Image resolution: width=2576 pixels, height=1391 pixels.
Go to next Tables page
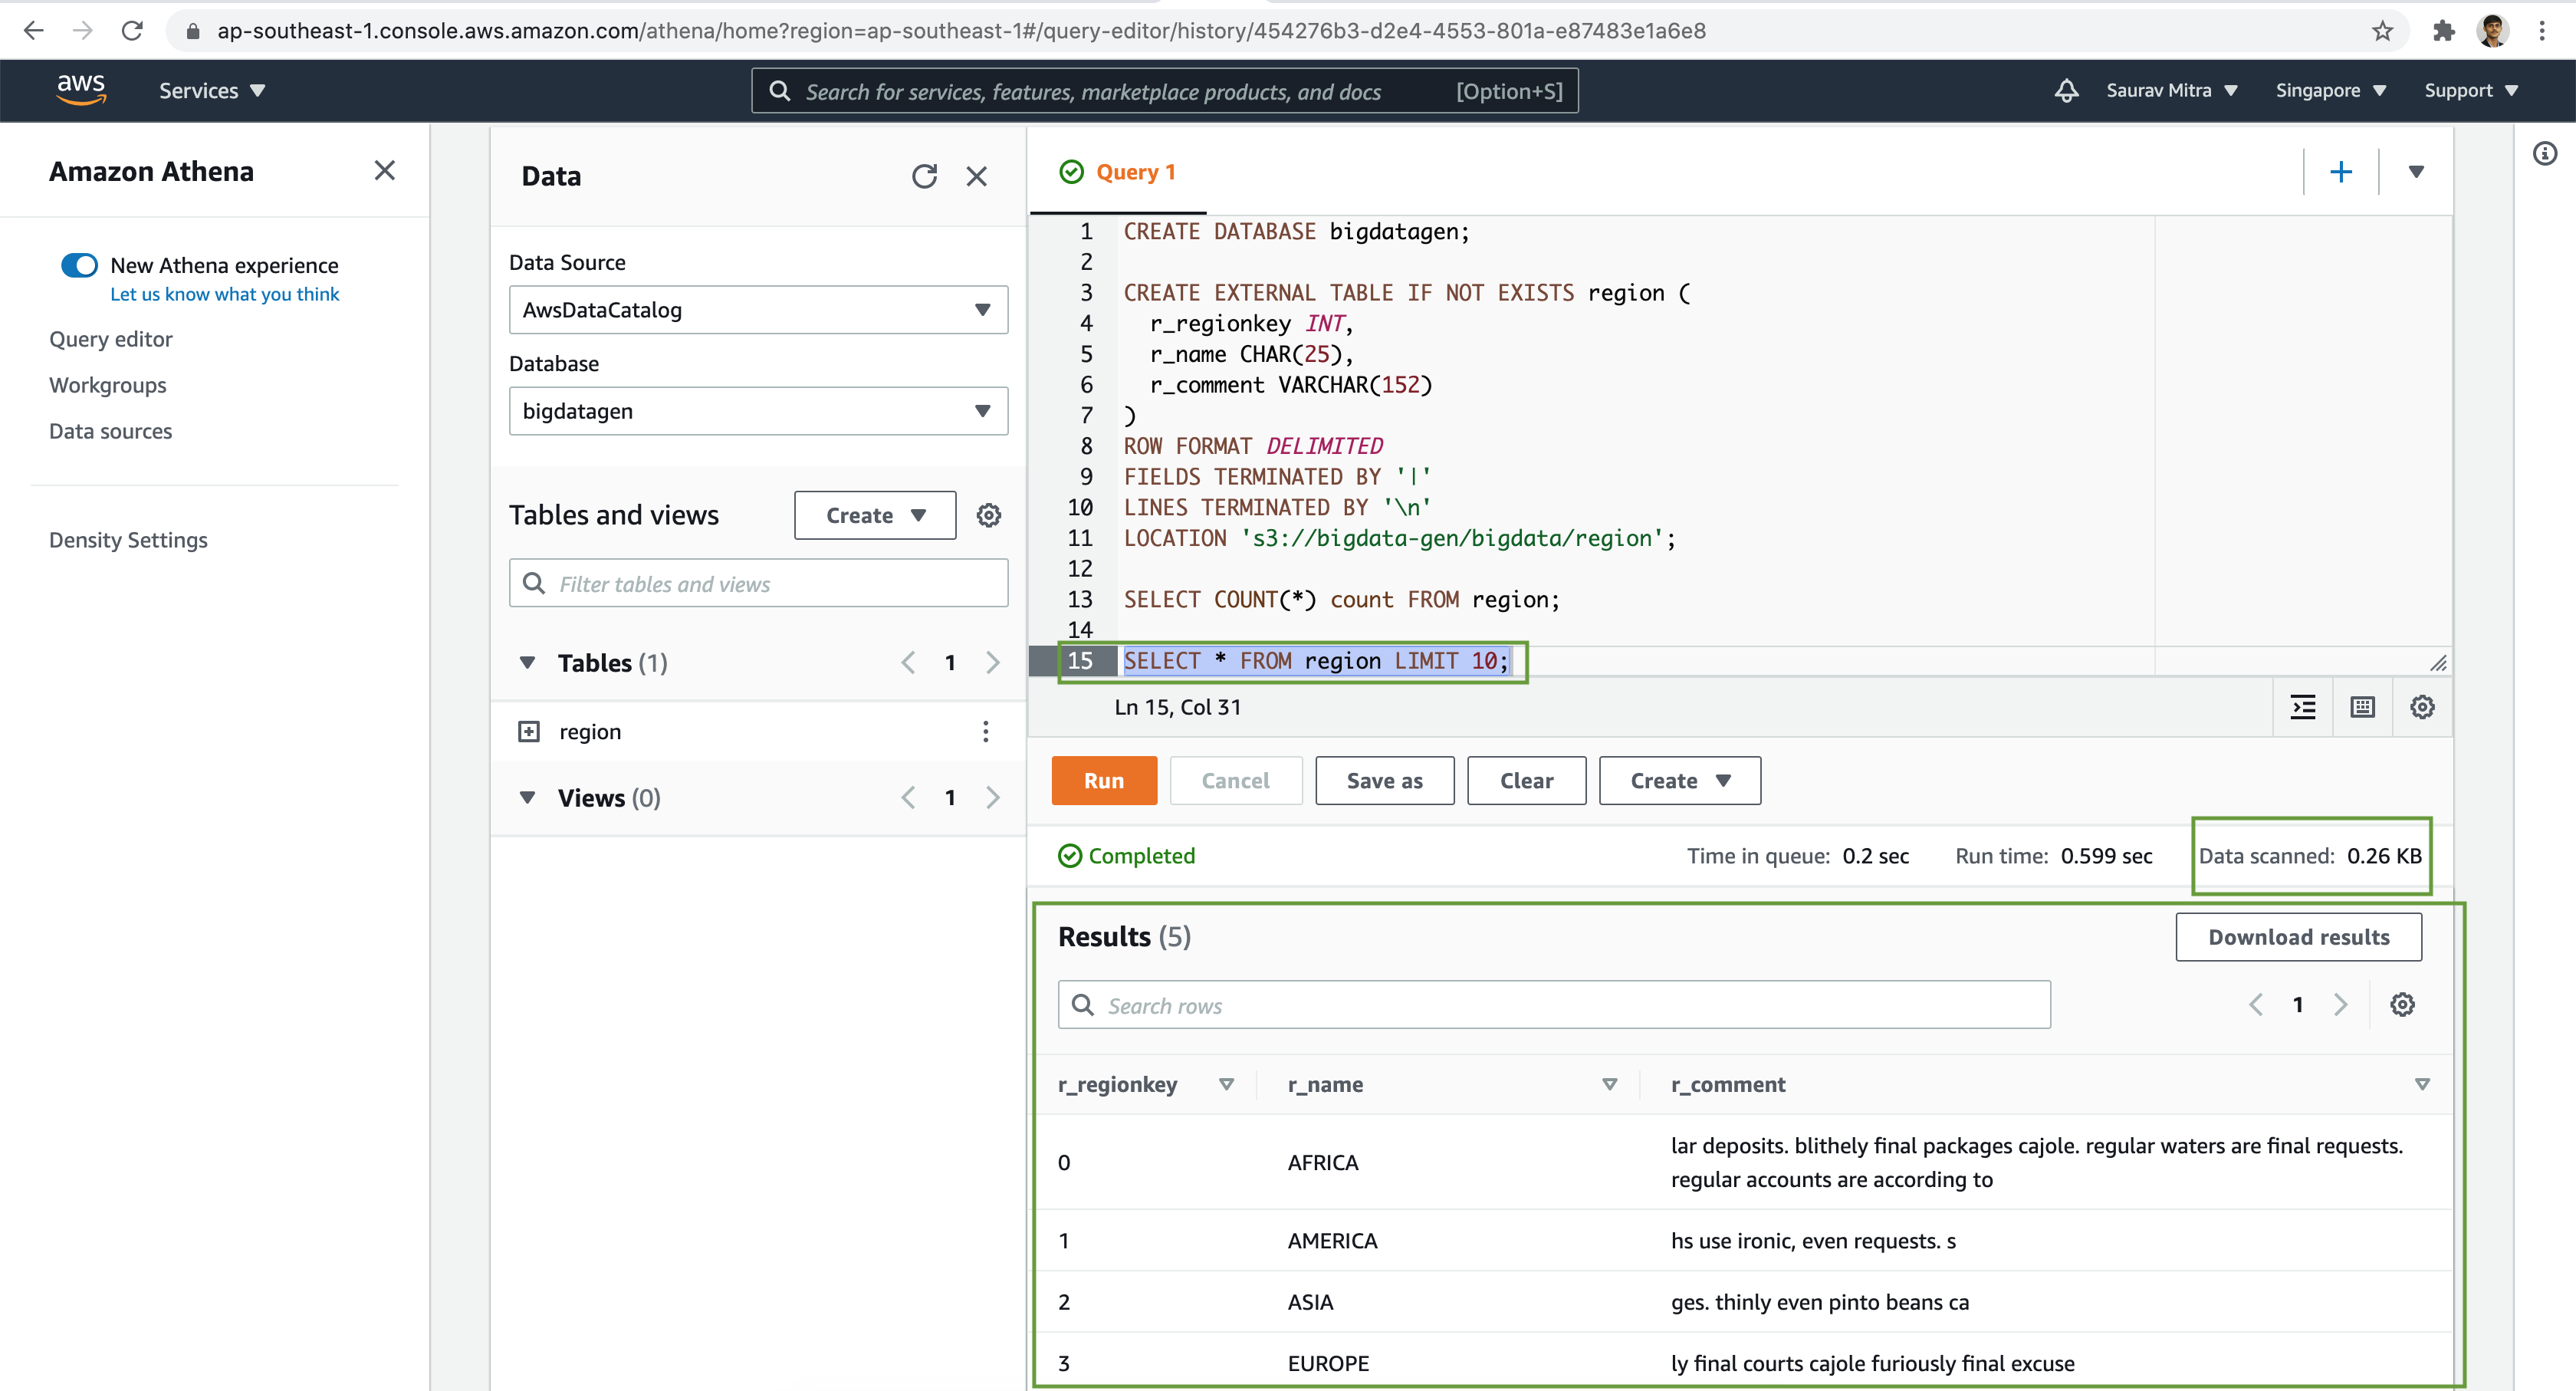click(993, 663)
